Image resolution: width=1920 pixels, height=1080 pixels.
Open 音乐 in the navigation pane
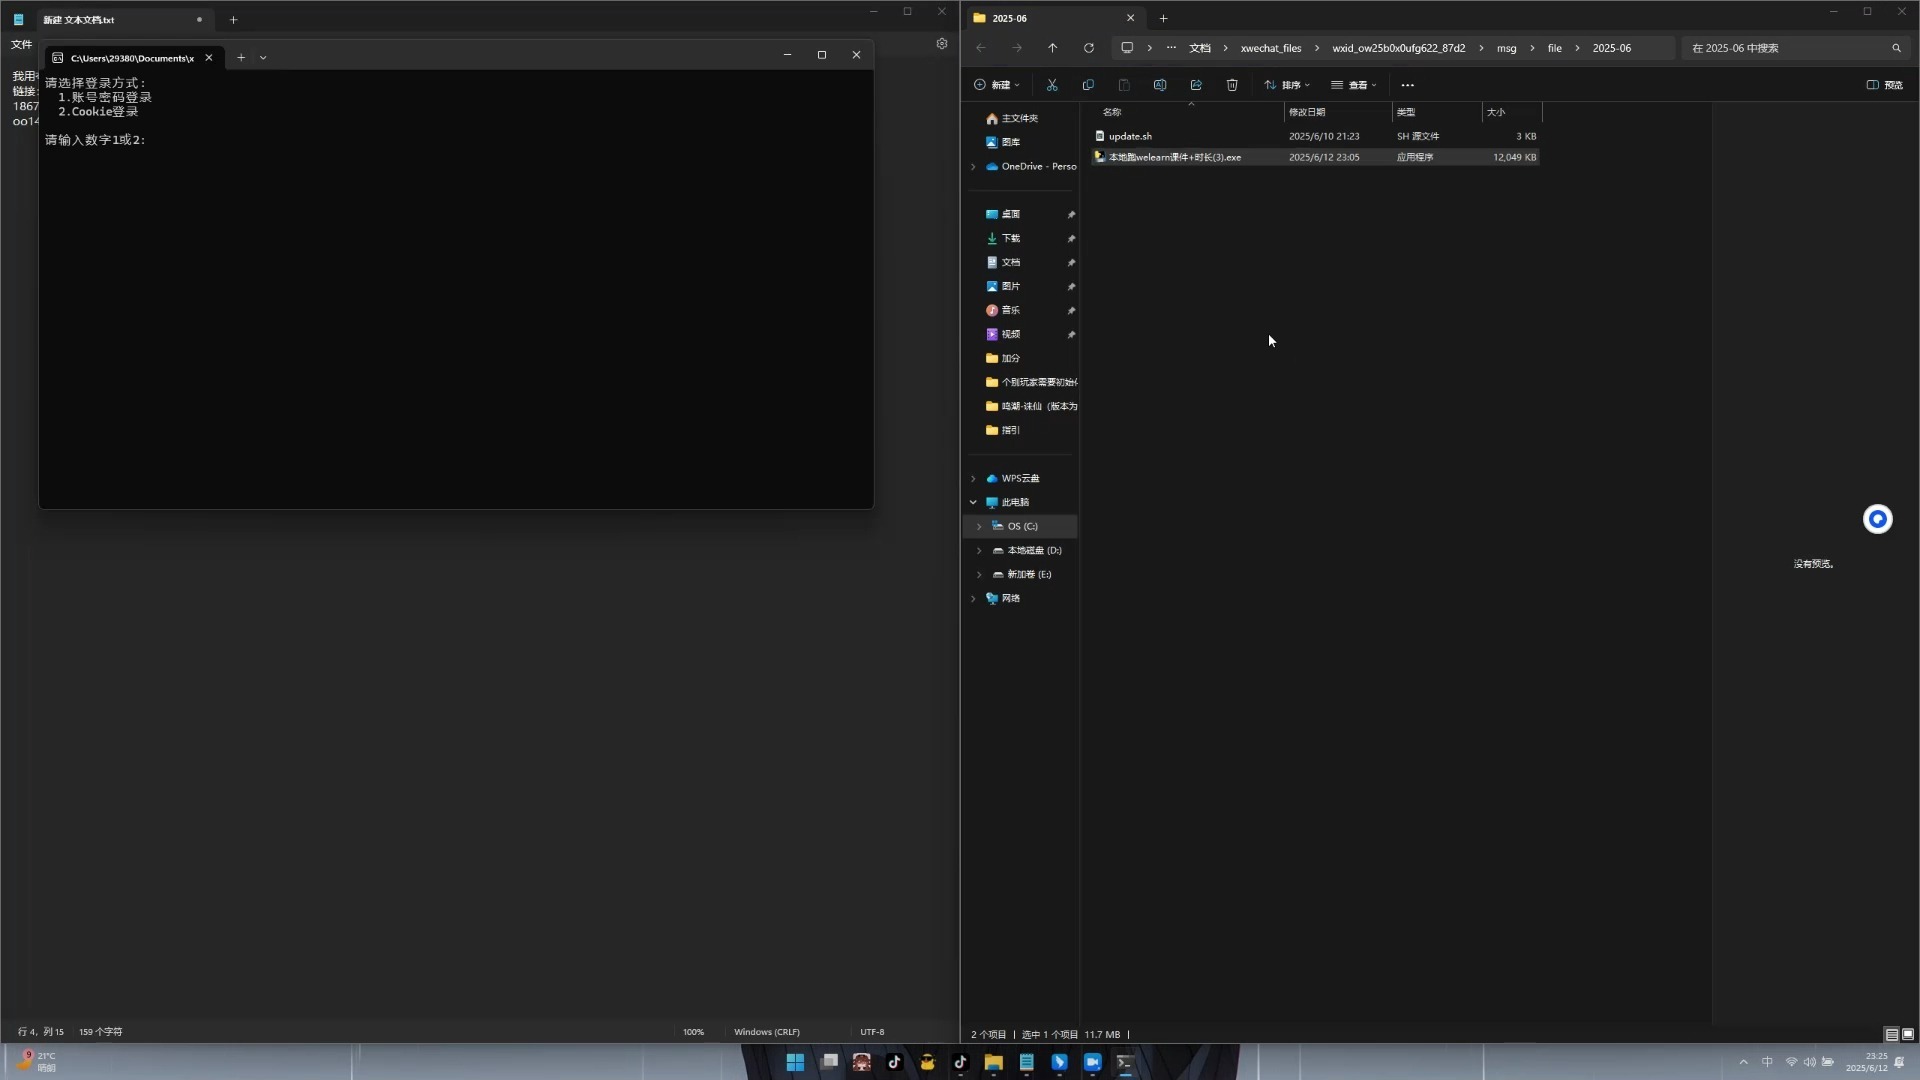coord(1011,311)
